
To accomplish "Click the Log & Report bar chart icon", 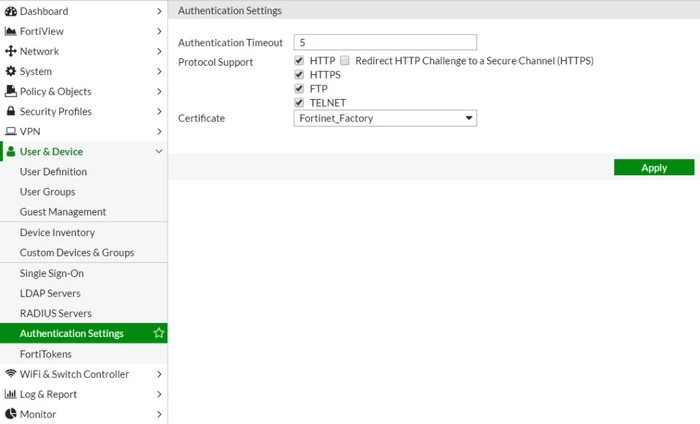I will 10,394.
